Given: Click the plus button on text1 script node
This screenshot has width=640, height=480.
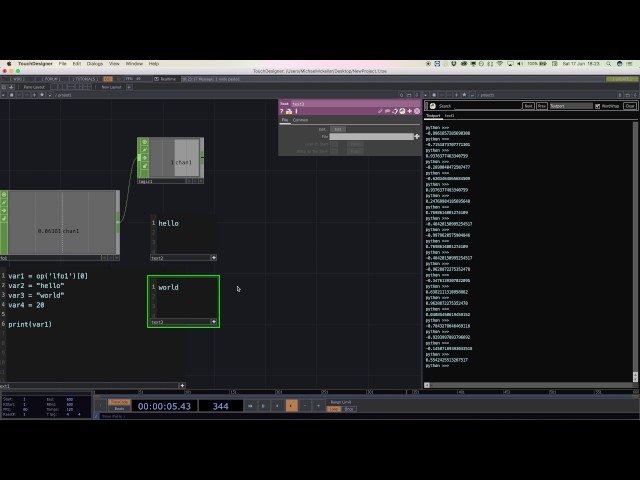Looking at the screenshot, I should (x=182, y=385).
